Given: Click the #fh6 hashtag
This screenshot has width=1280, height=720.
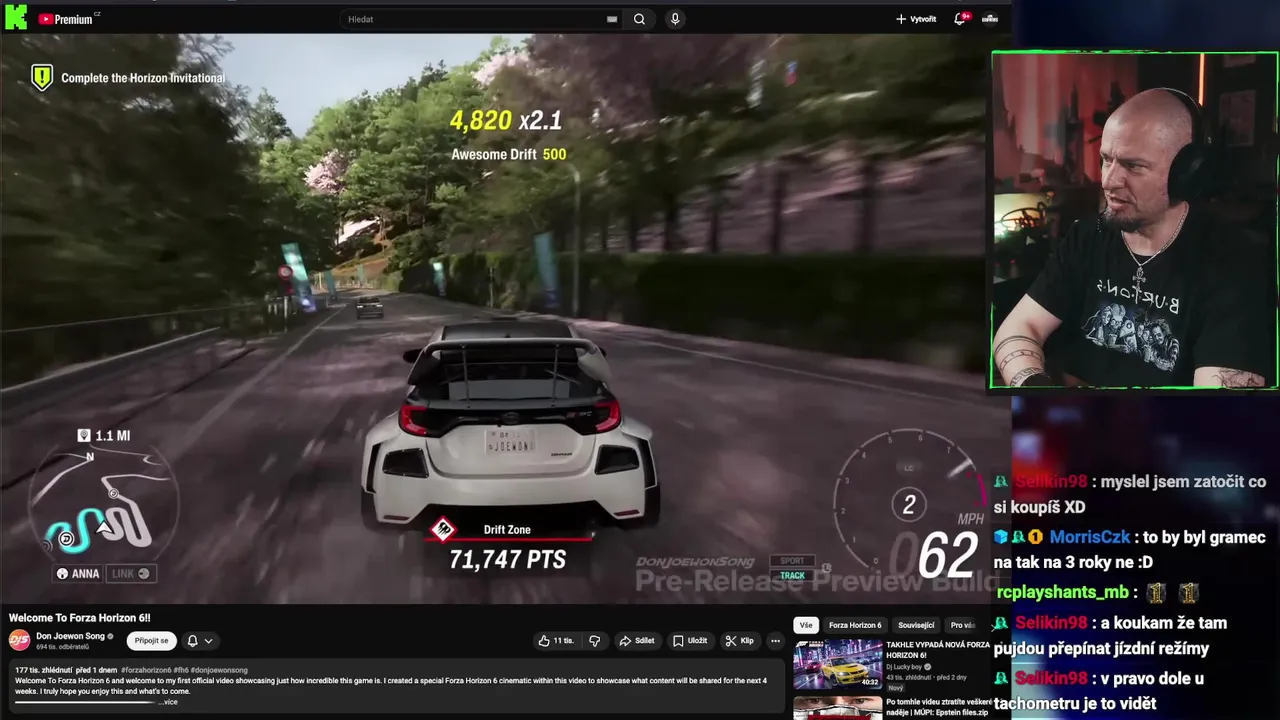Looking at the screenshot, I should coord(181,670).
